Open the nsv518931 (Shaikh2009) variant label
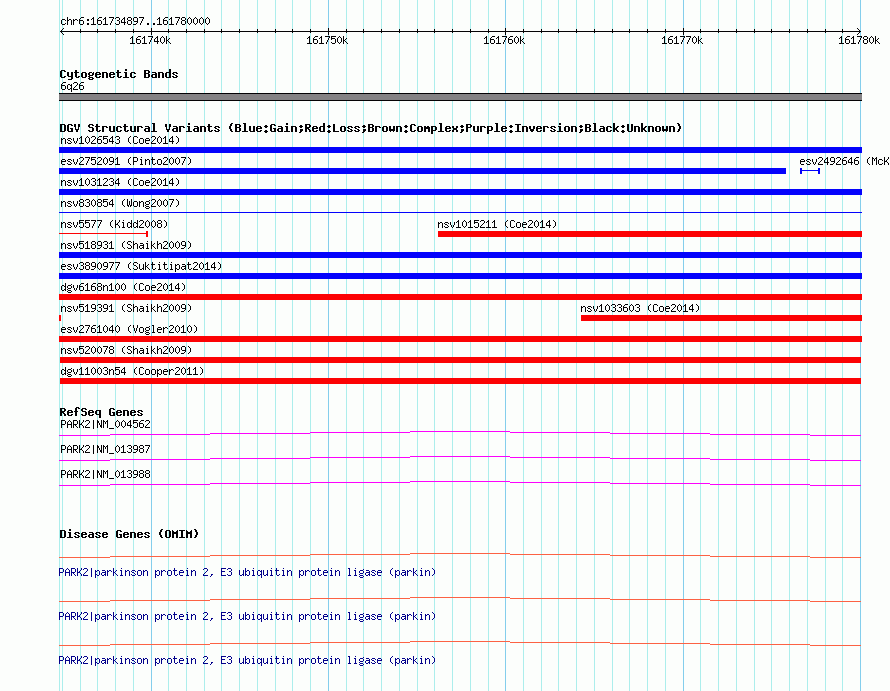The width and height of the screenshot is (890, 691). pos(126,245)
